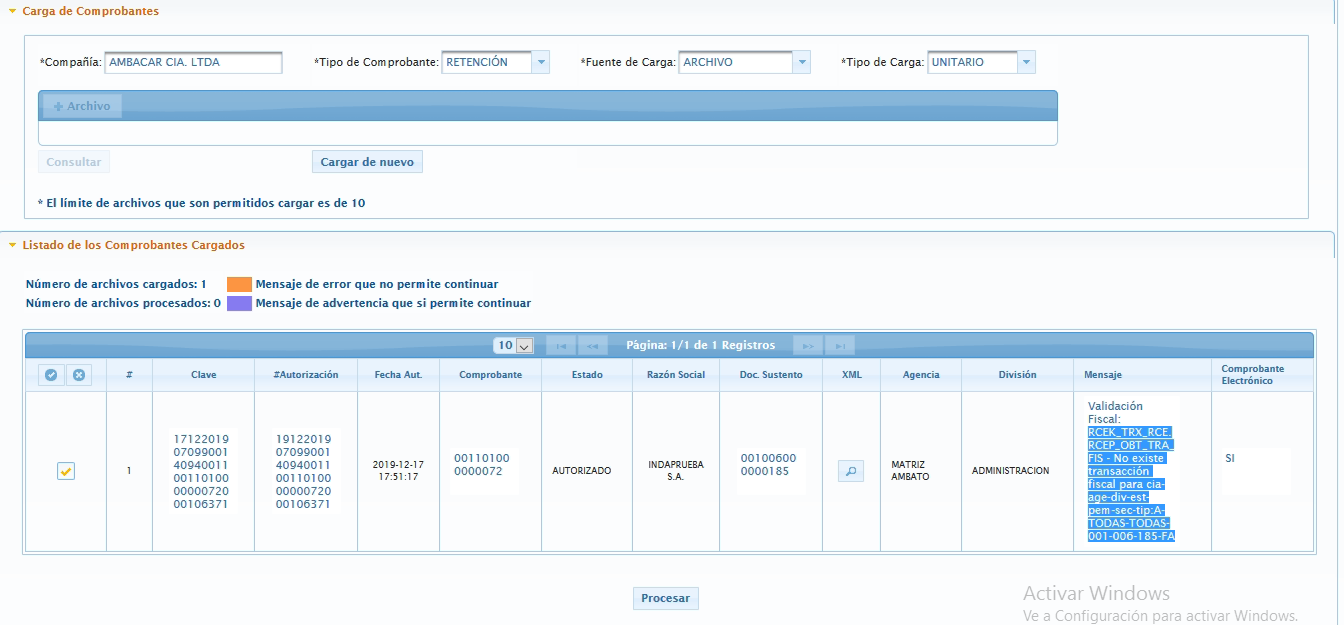Expand the Tipo de Carga dropdown
The width and height of the screenshot is (1344, 625).
point(1026,62)
